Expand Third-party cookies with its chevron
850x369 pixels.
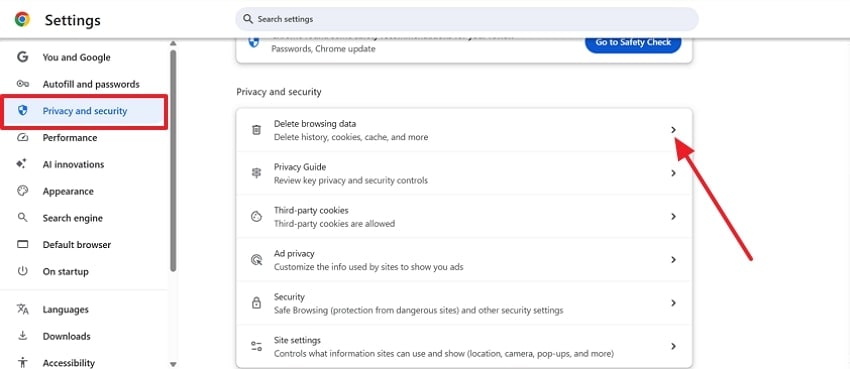coord(673,216)
